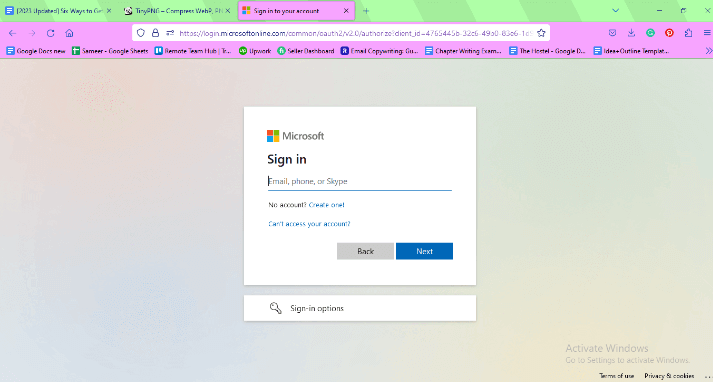Close the Sign in to your account tab

click(346, 10)
